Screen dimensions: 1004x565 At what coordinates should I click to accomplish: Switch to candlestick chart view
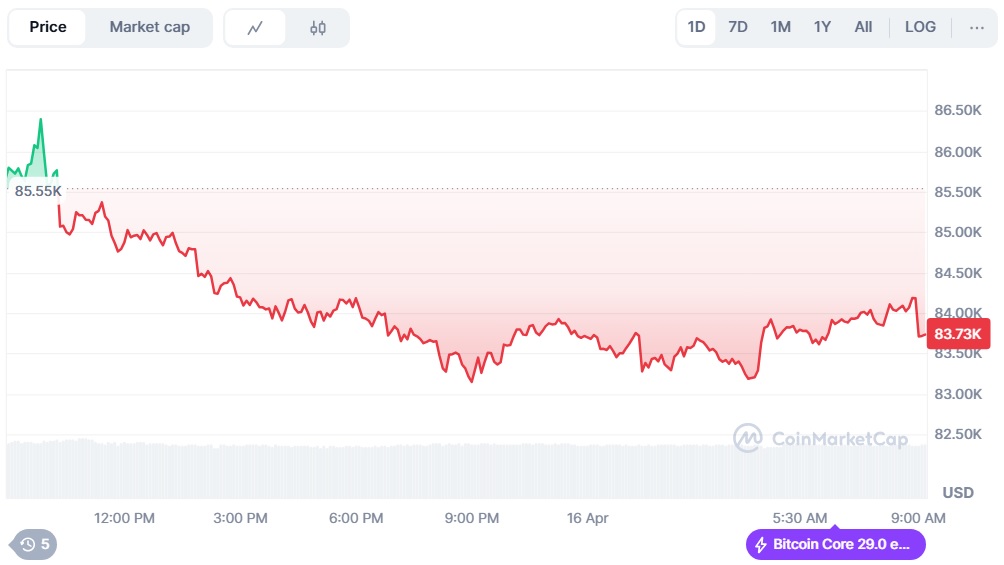point(318,28)
